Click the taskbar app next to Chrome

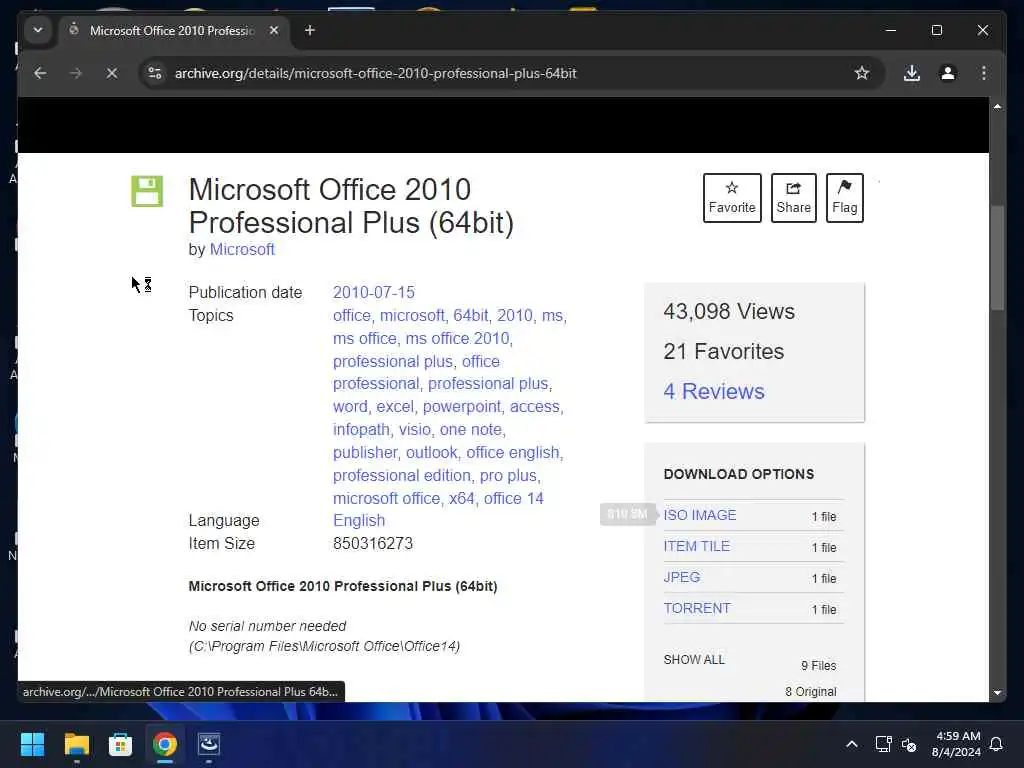[209, 744]
